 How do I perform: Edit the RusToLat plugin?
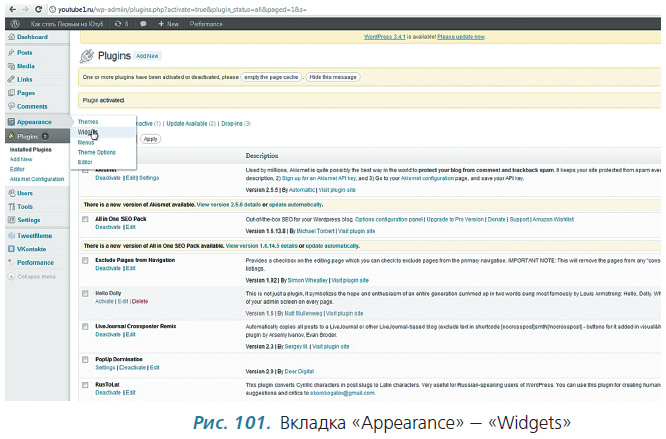point(130,393)
